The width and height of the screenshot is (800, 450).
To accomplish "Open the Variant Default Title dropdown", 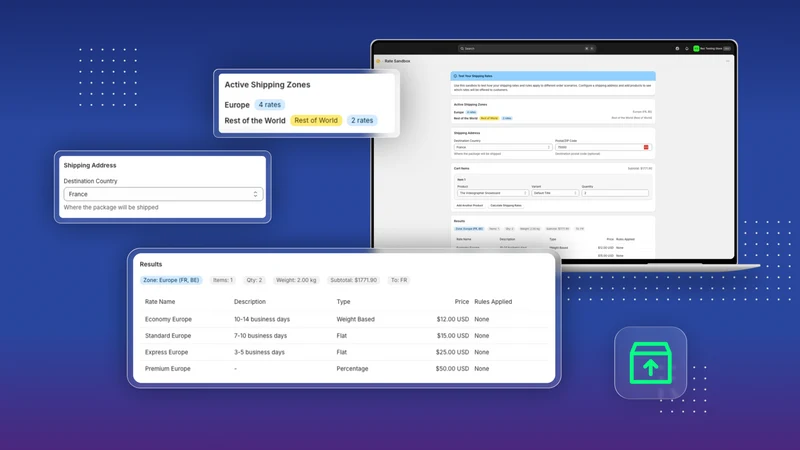I will coord(555,193).
